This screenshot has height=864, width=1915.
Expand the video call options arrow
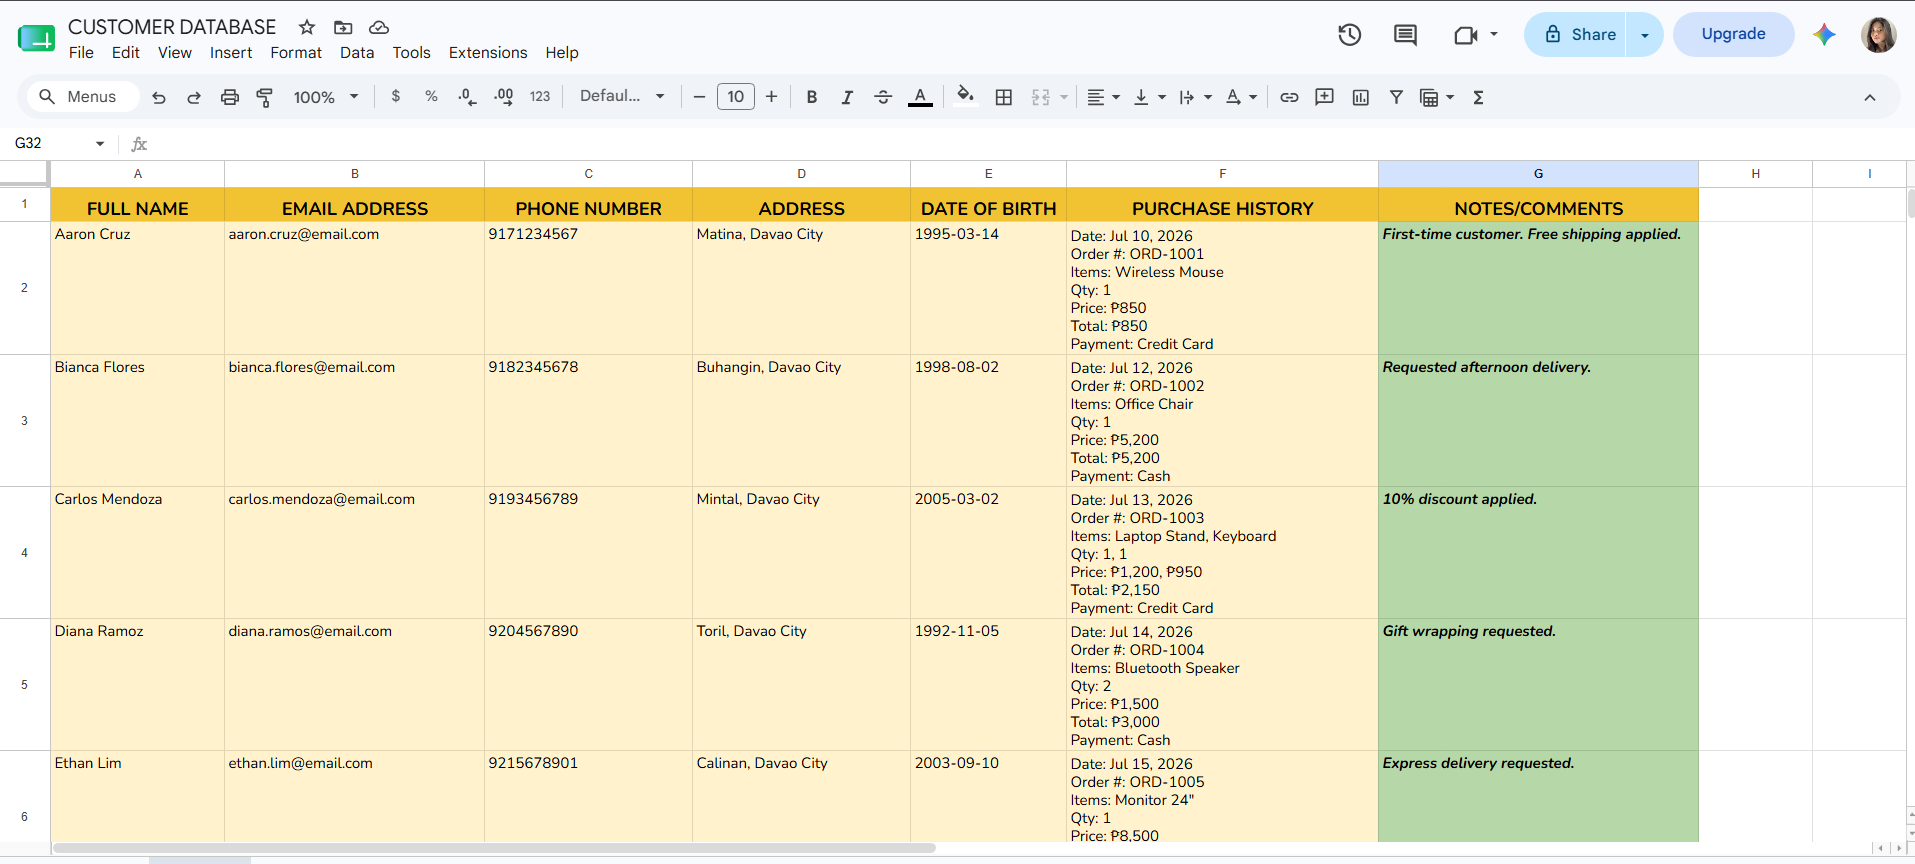[x=1494, y=34]
